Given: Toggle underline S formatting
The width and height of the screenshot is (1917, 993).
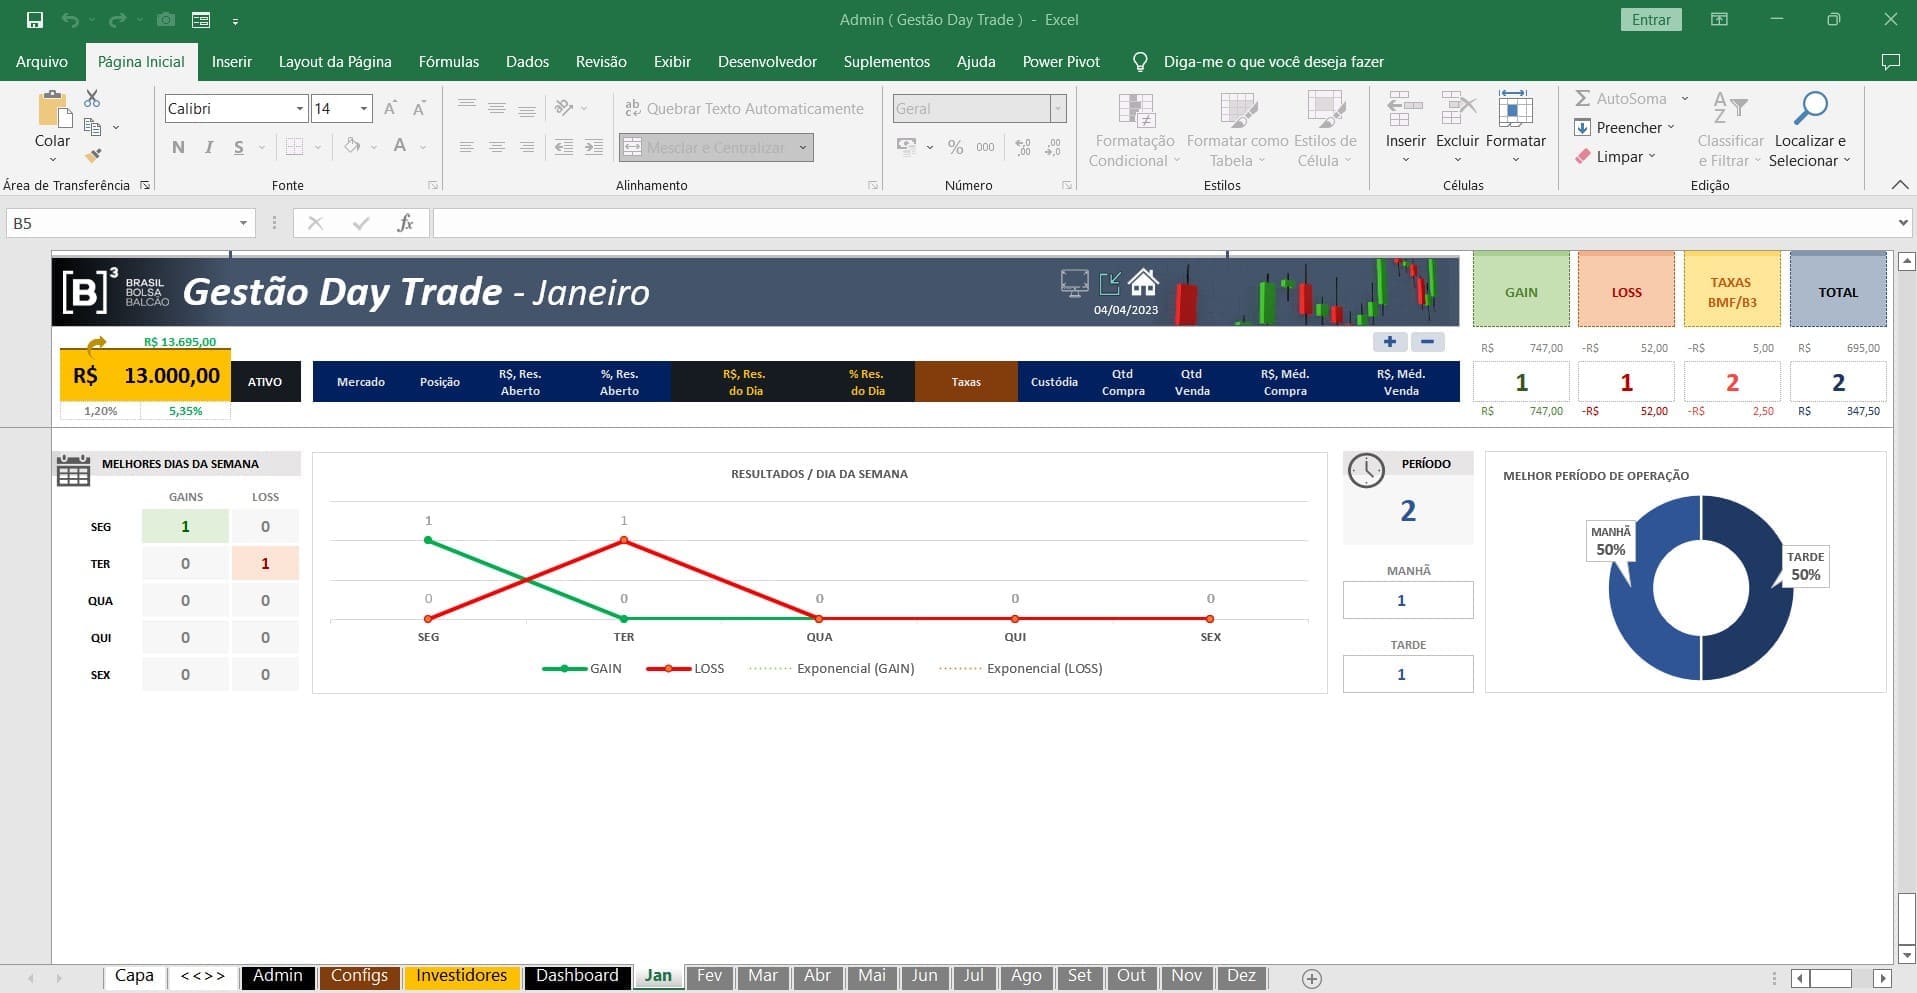Looking at the screenshot, I should click(238, 147).
